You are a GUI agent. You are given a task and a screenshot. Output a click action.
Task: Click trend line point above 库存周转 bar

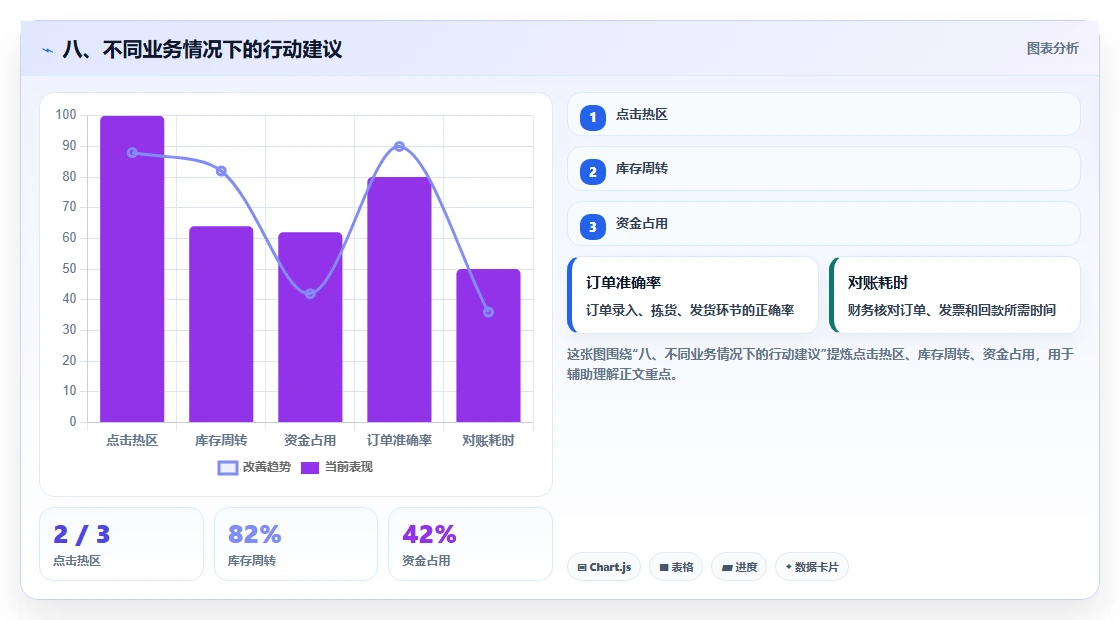pos(221,171)
